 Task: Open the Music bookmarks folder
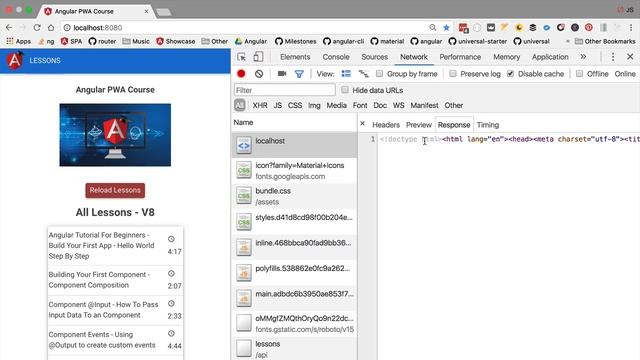(136, 41)
